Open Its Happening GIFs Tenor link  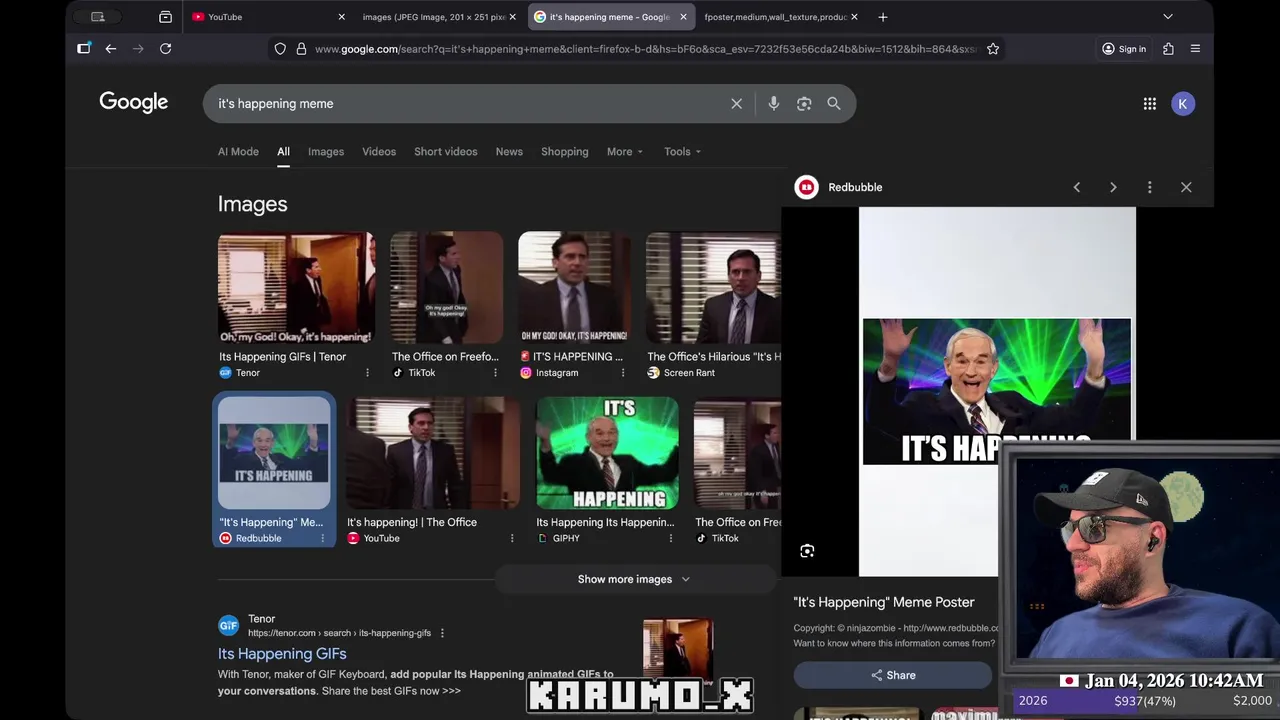282,654
